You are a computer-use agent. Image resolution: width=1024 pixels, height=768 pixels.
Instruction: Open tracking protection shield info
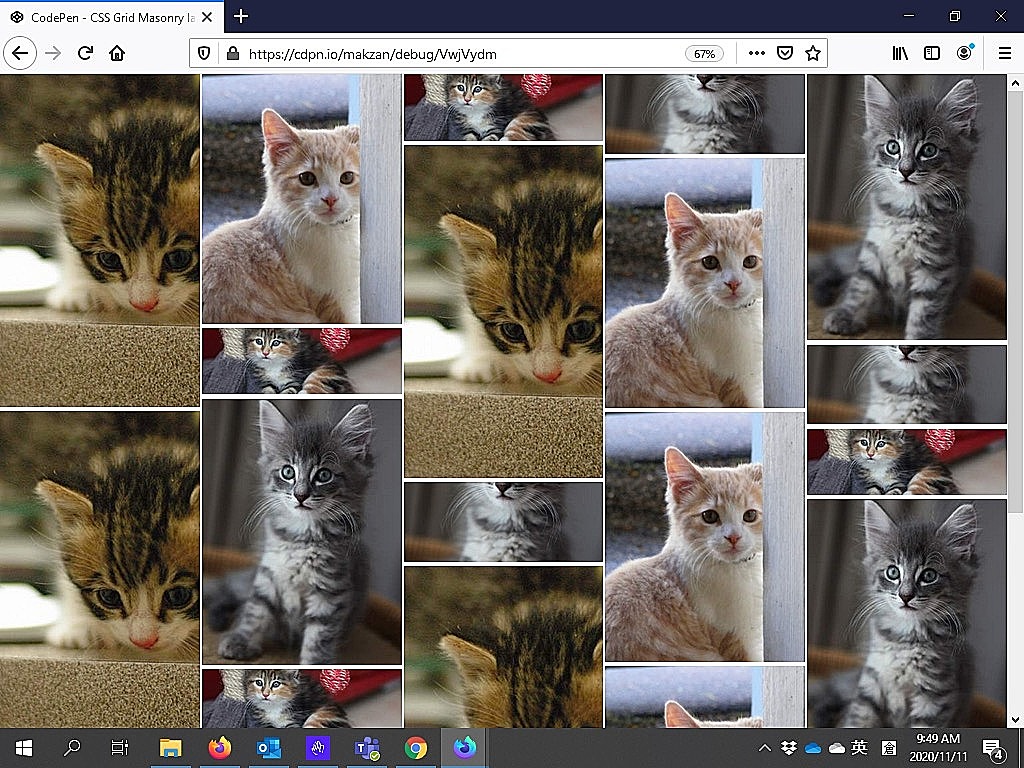coord(204,54)
